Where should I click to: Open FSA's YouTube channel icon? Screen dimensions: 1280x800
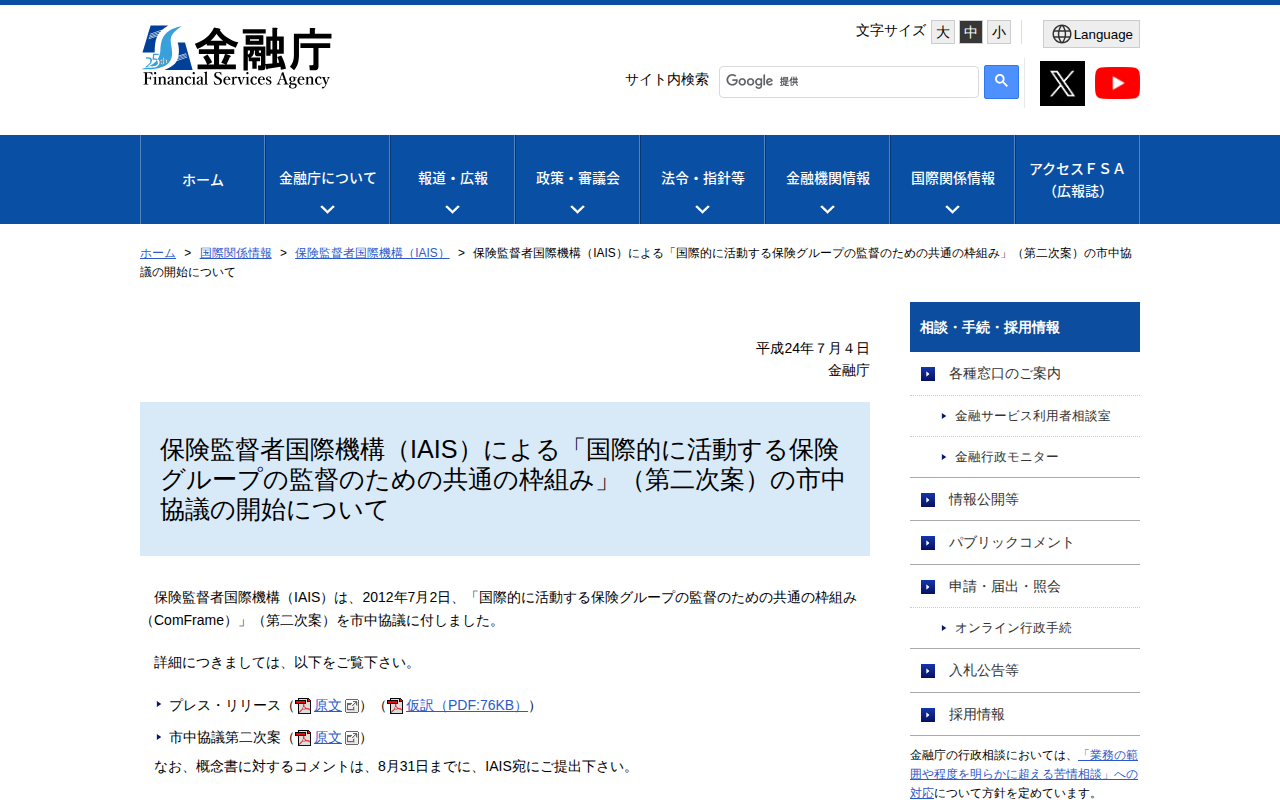tap(1117, 83)
